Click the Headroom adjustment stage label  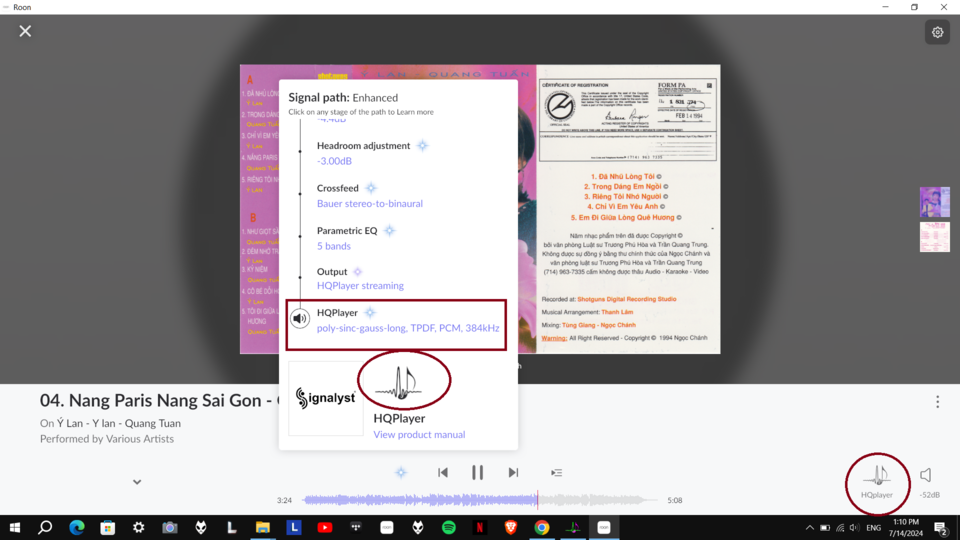click(x=364, y=146)
